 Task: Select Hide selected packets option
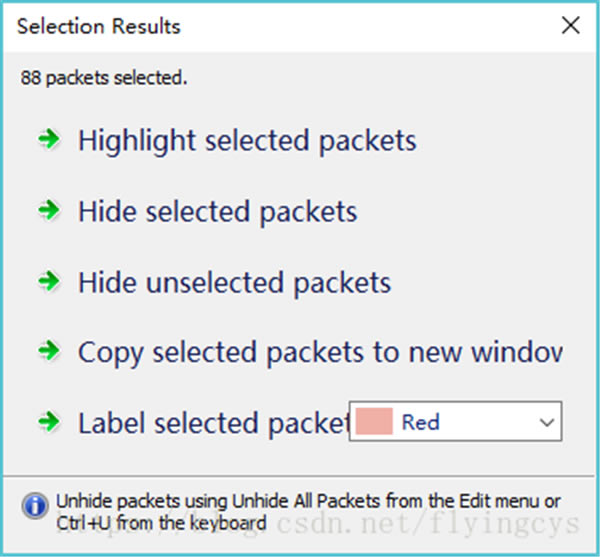tap(217, 212)
